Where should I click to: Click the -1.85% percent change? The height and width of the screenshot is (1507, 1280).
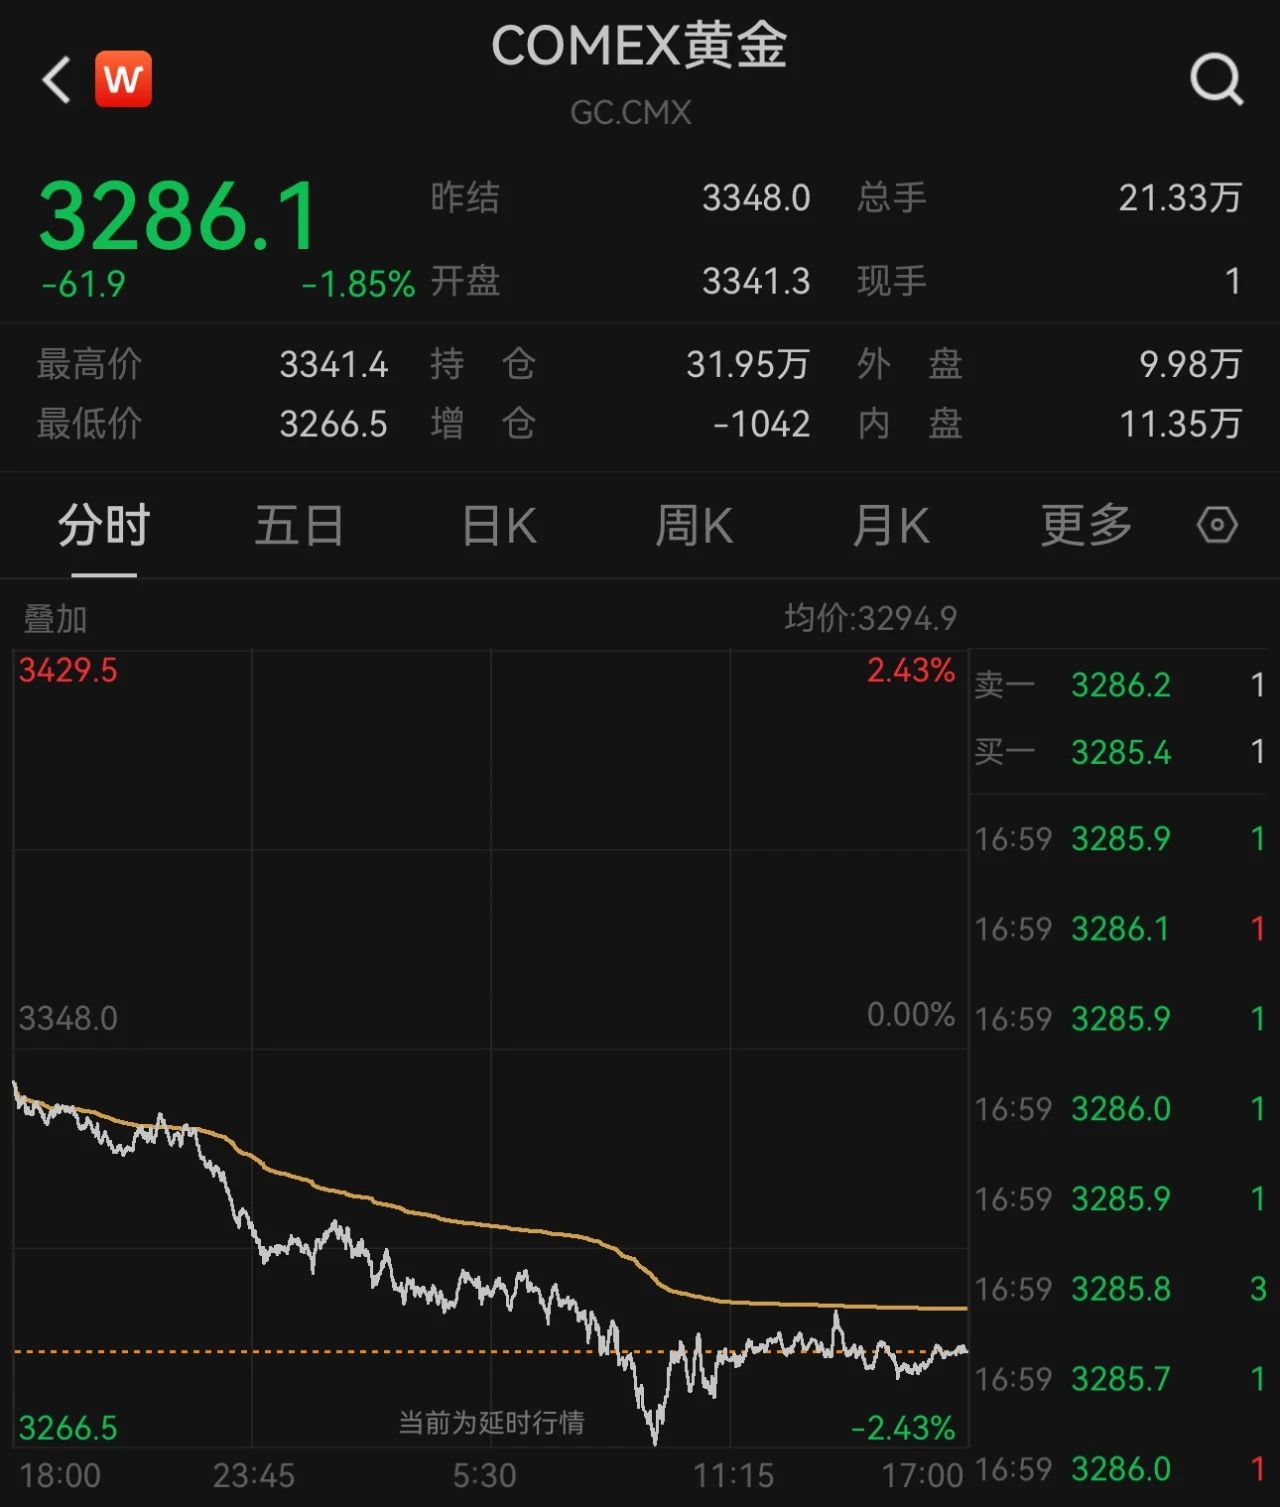pyautogui.click(x=358, y=285)
